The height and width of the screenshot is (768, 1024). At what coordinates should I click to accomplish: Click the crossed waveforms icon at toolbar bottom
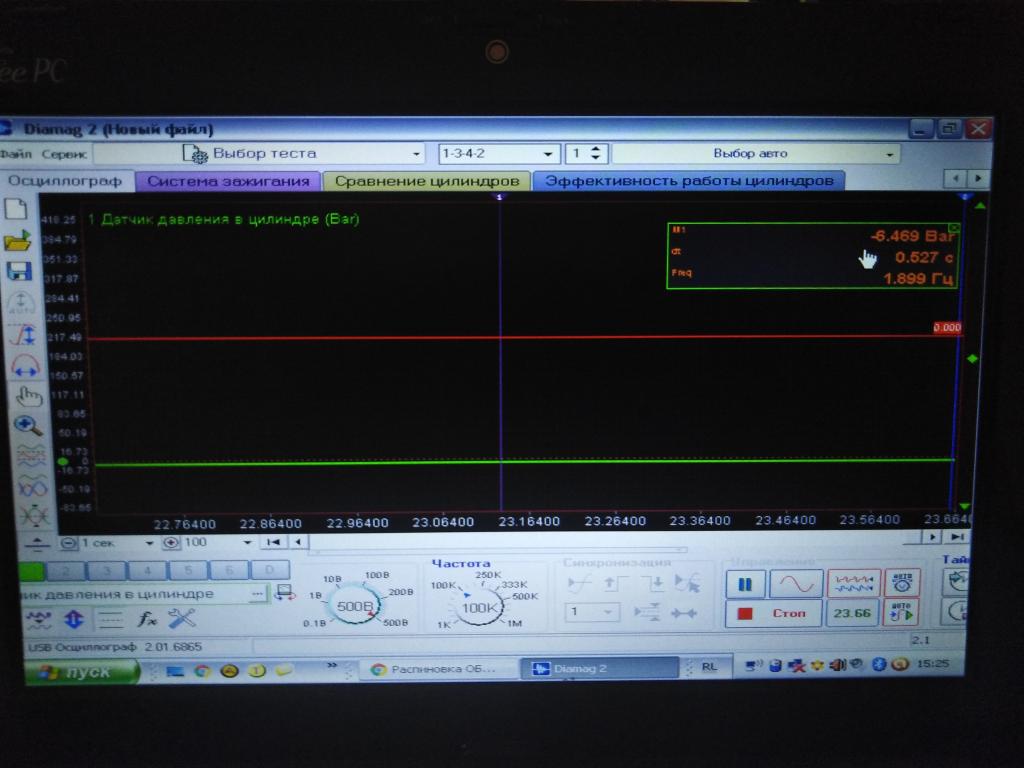[x=34, y=516]
